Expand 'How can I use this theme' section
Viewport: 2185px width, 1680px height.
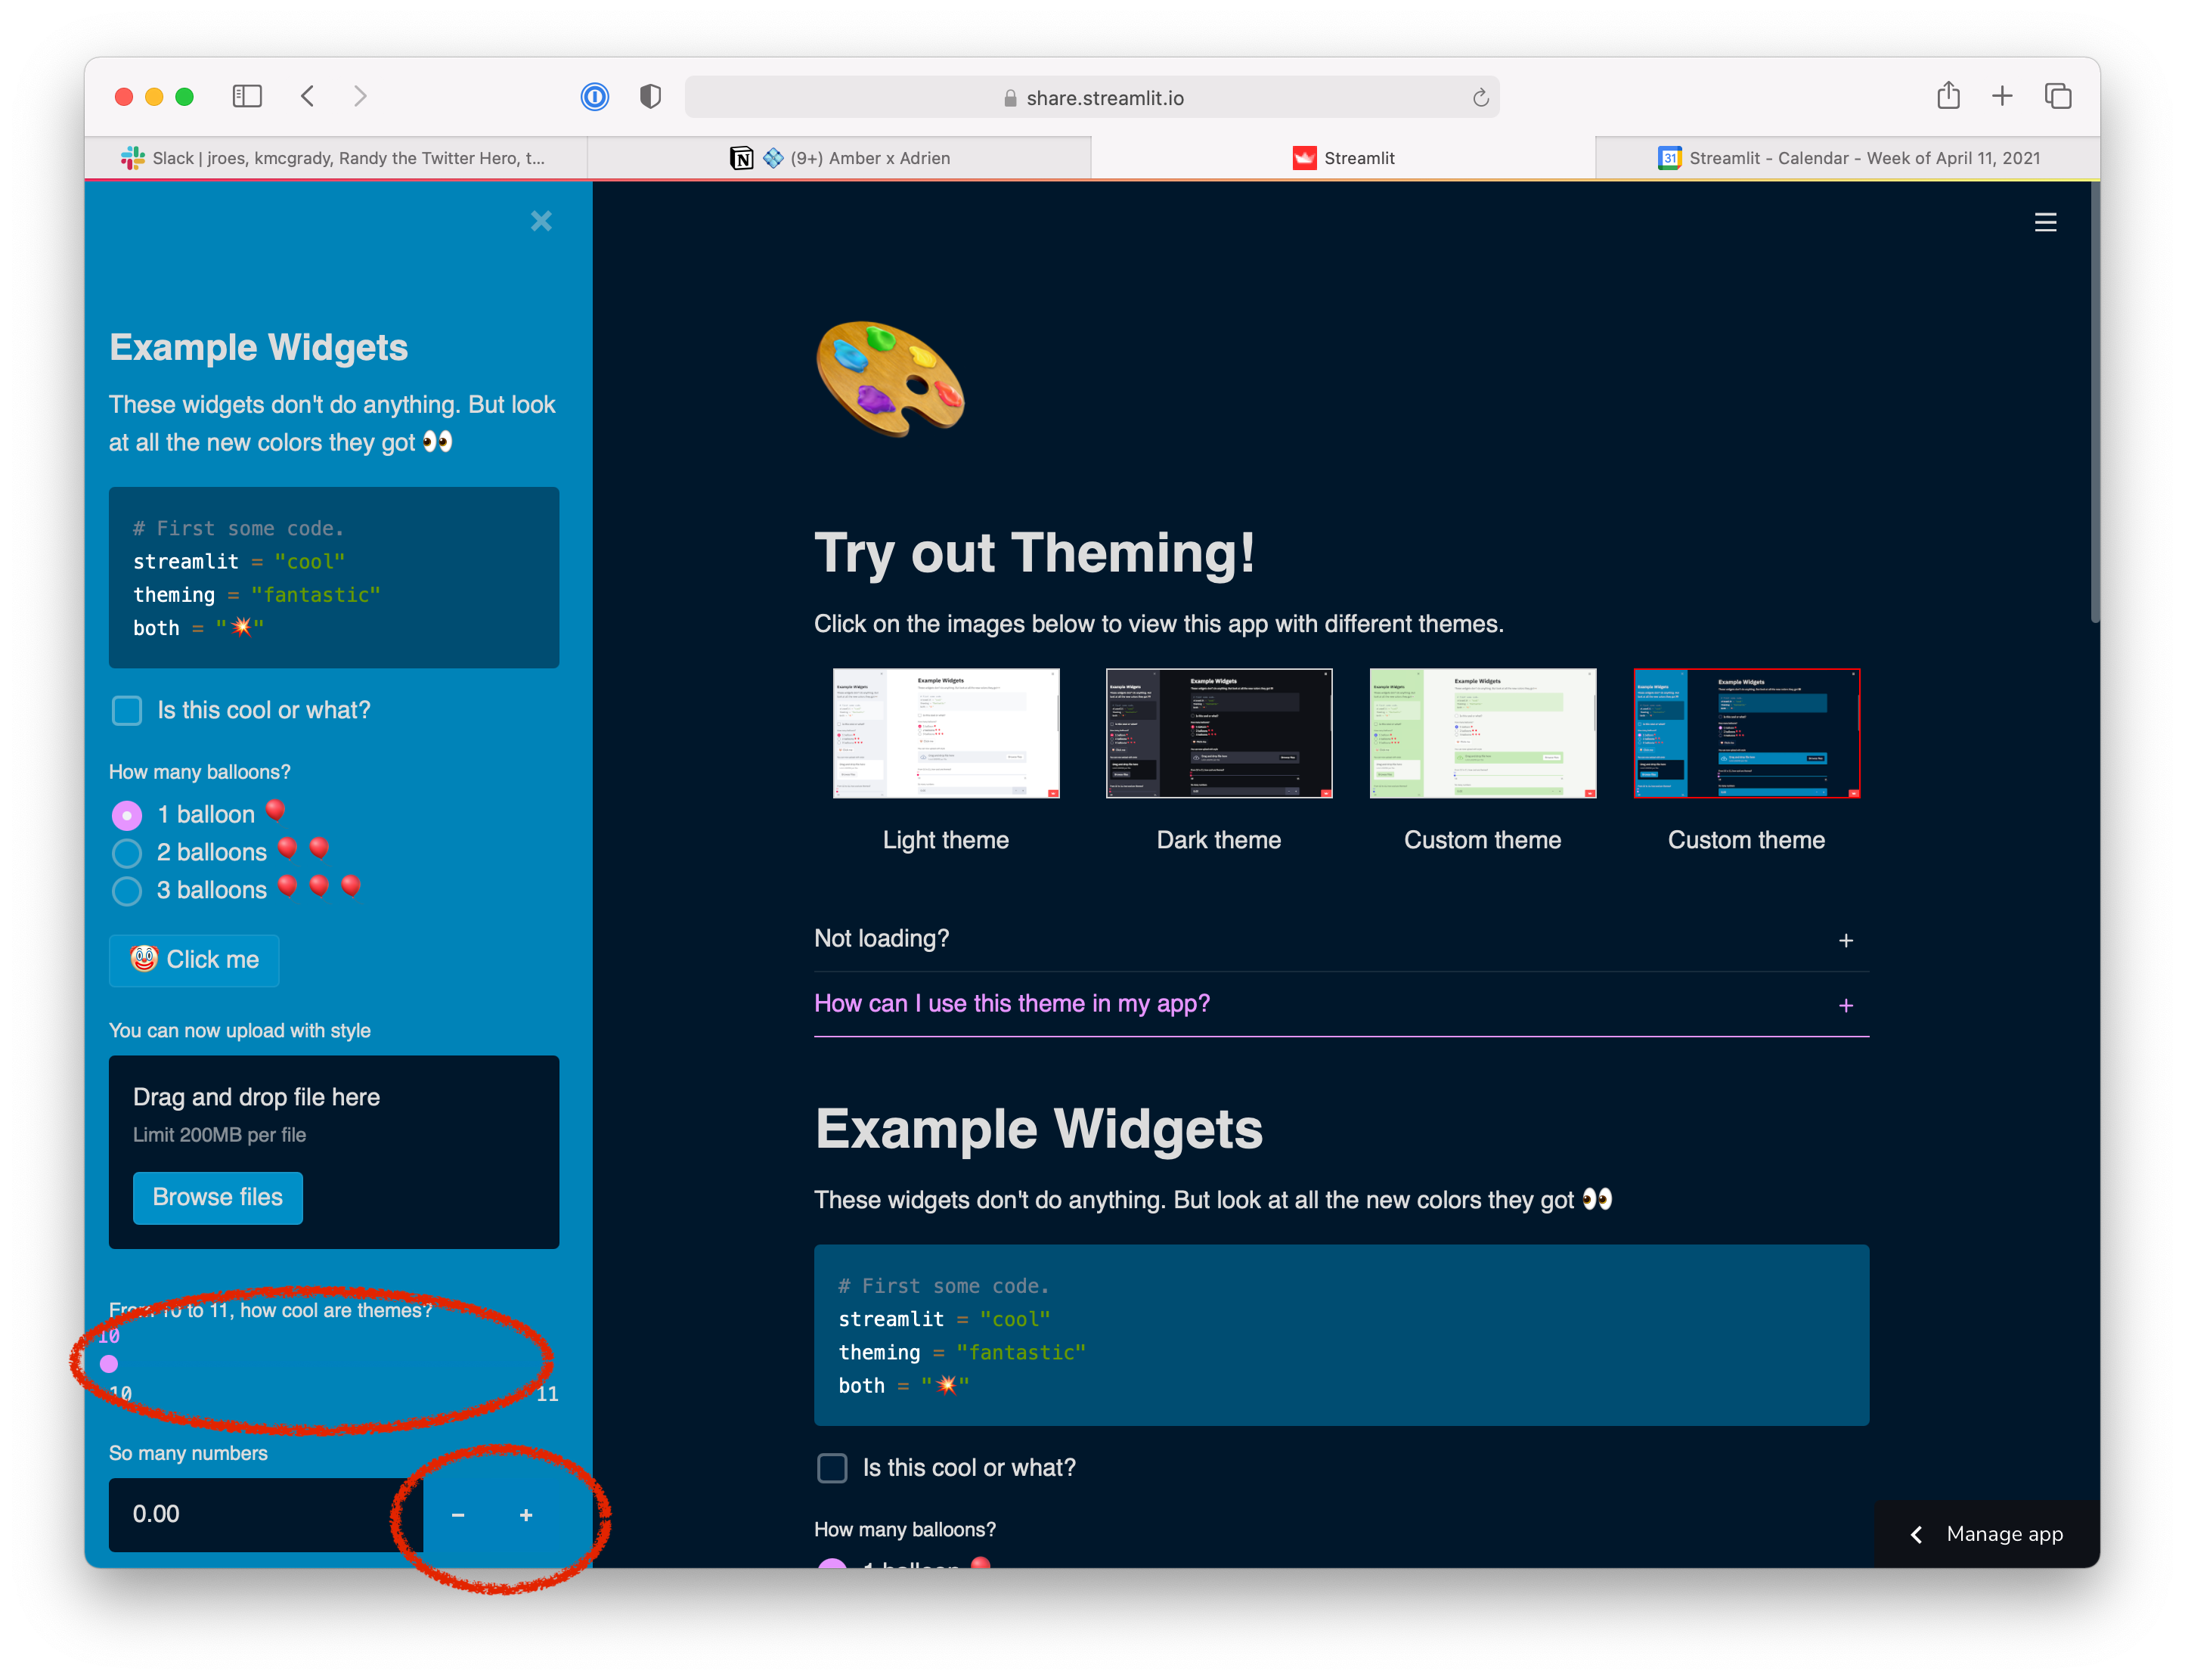1341,1004
